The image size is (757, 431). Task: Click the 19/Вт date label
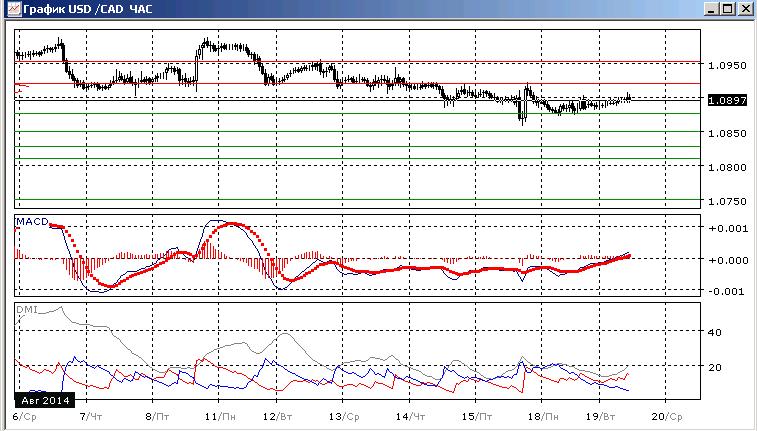[601, 417]
